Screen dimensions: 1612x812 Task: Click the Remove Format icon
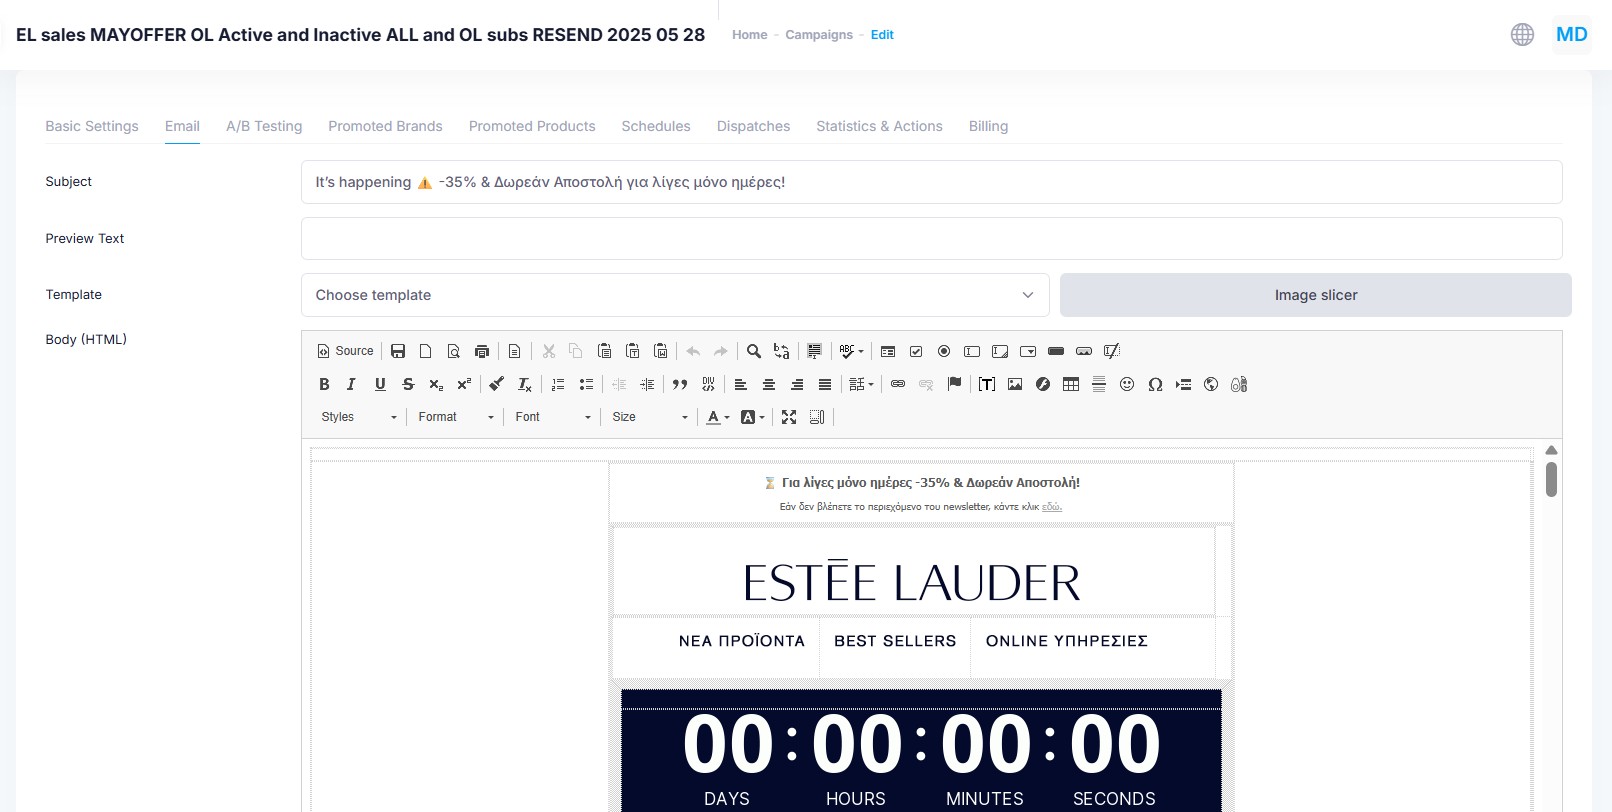click(524, 384)
